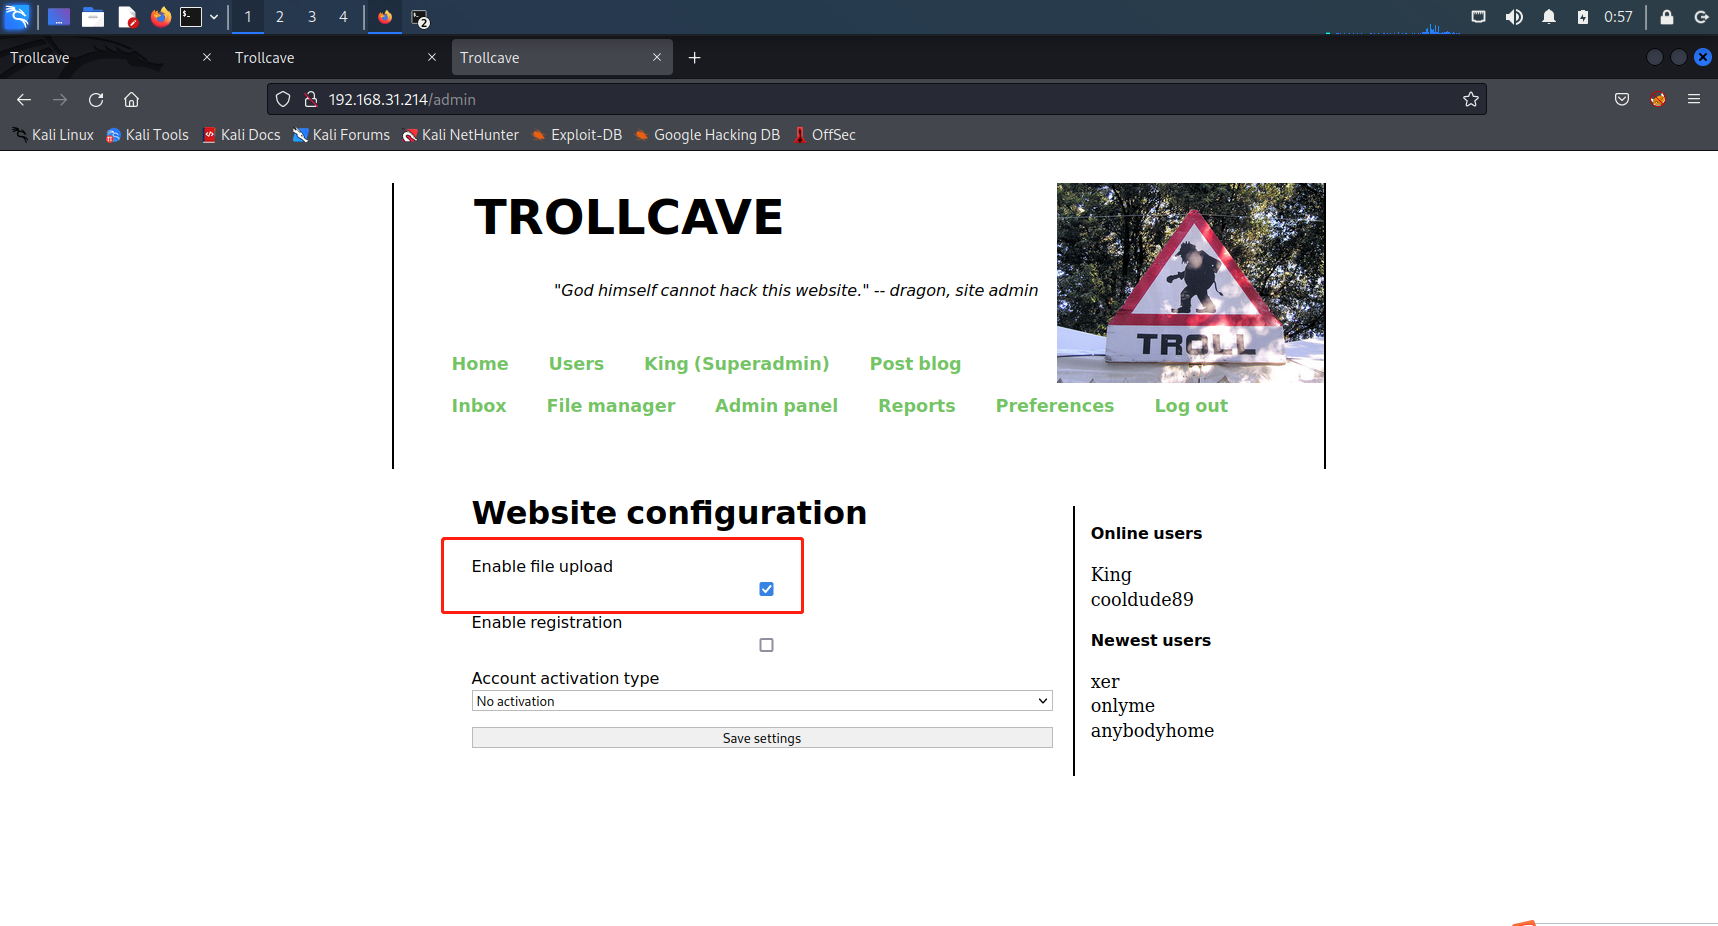Viewport: 1718px width, 926px height.
Task: Close the active third Trollcave tab
Action: pyautogui.click(x=657, y=57)
